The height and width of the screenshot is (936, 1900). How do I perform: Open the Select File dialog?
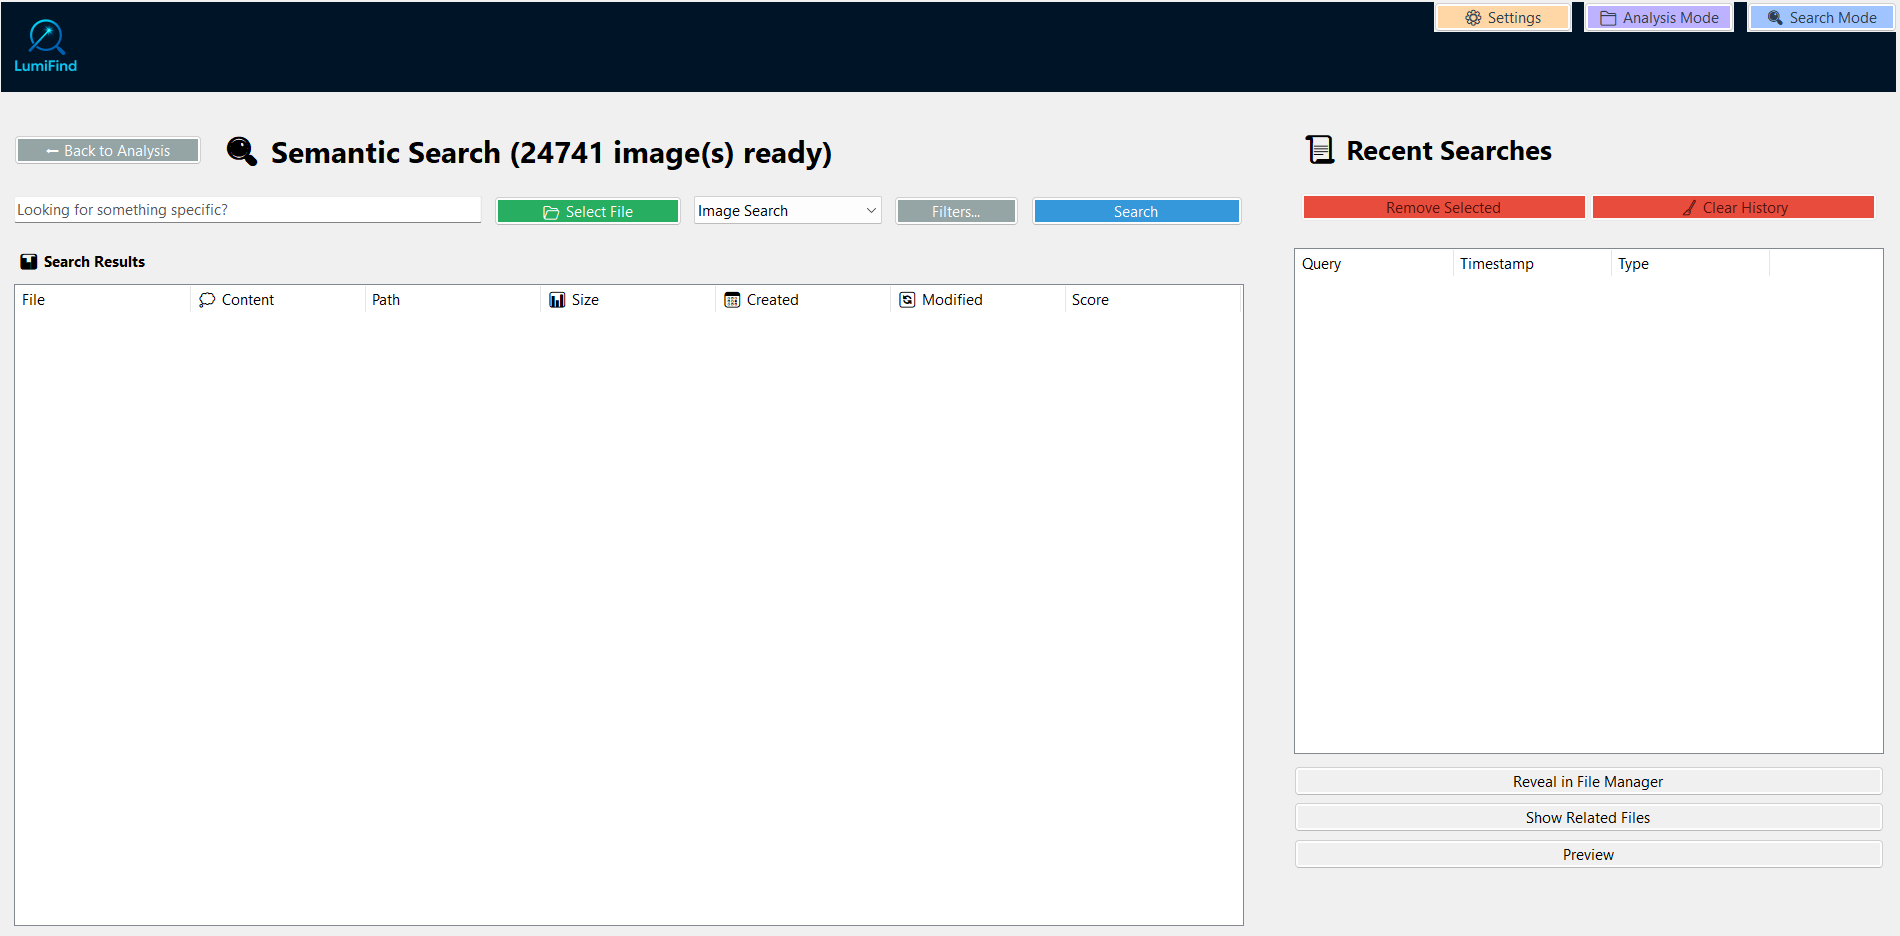[588, 212]
